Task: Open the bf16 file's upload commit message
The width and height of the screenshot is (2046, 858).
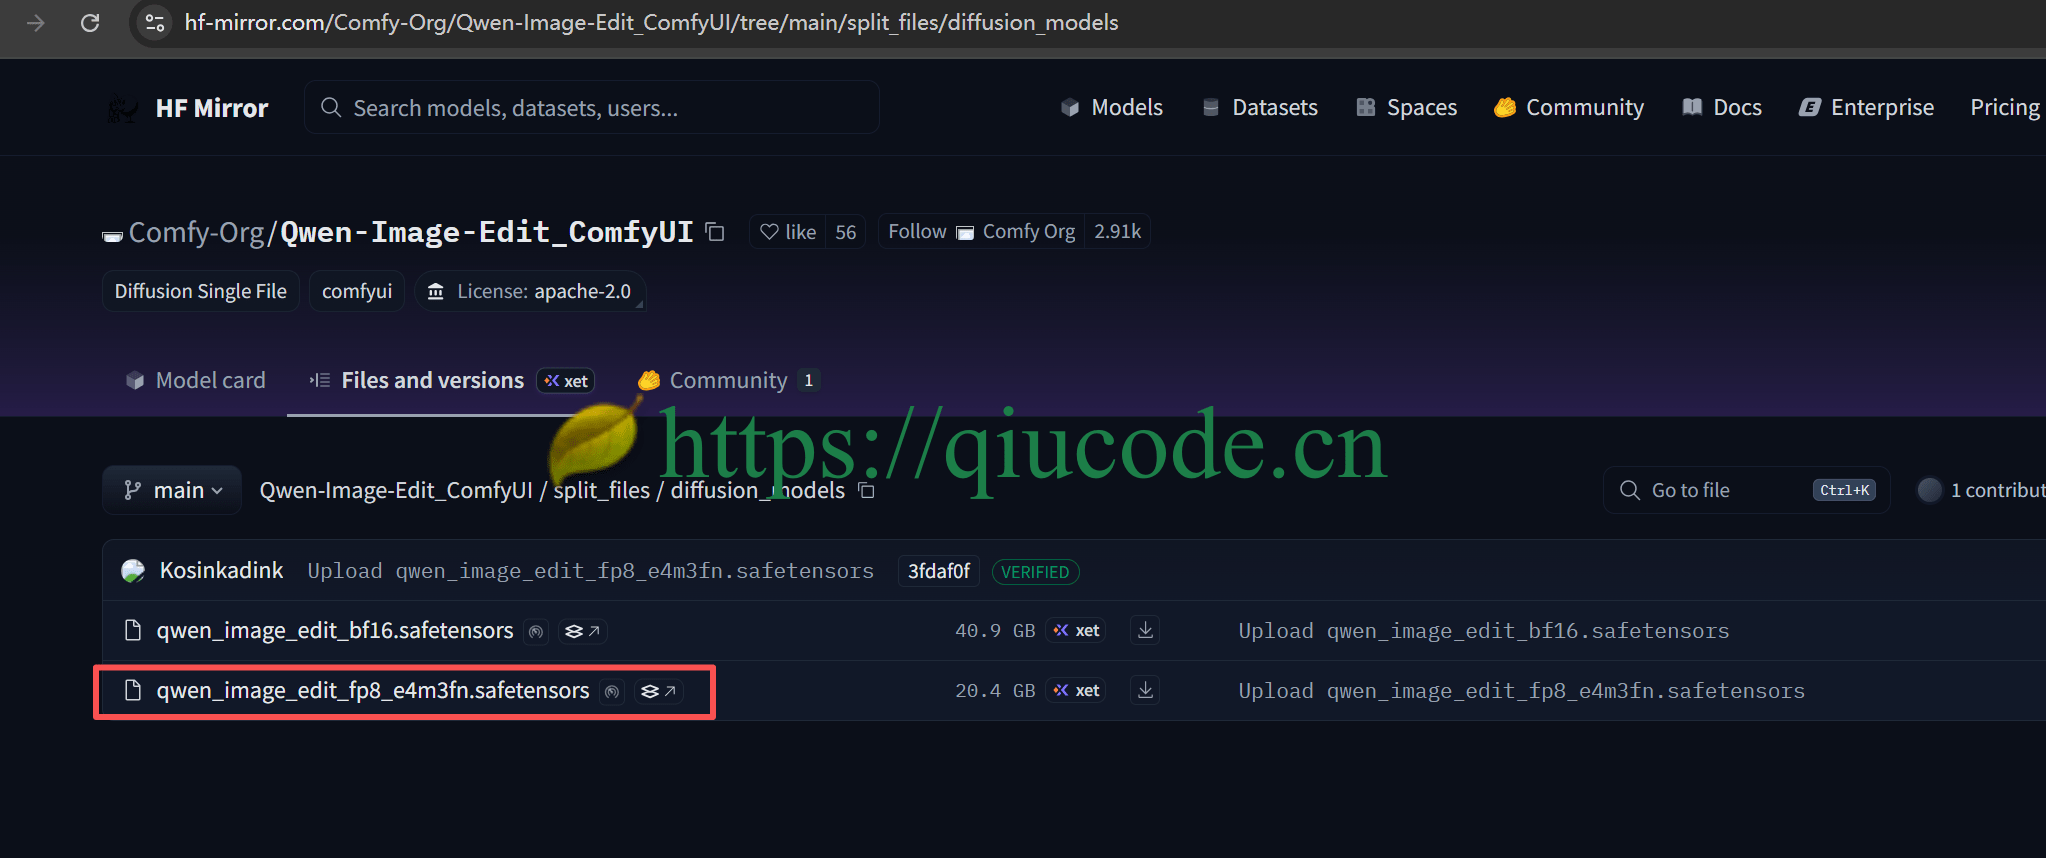Action: point(1484,631)
